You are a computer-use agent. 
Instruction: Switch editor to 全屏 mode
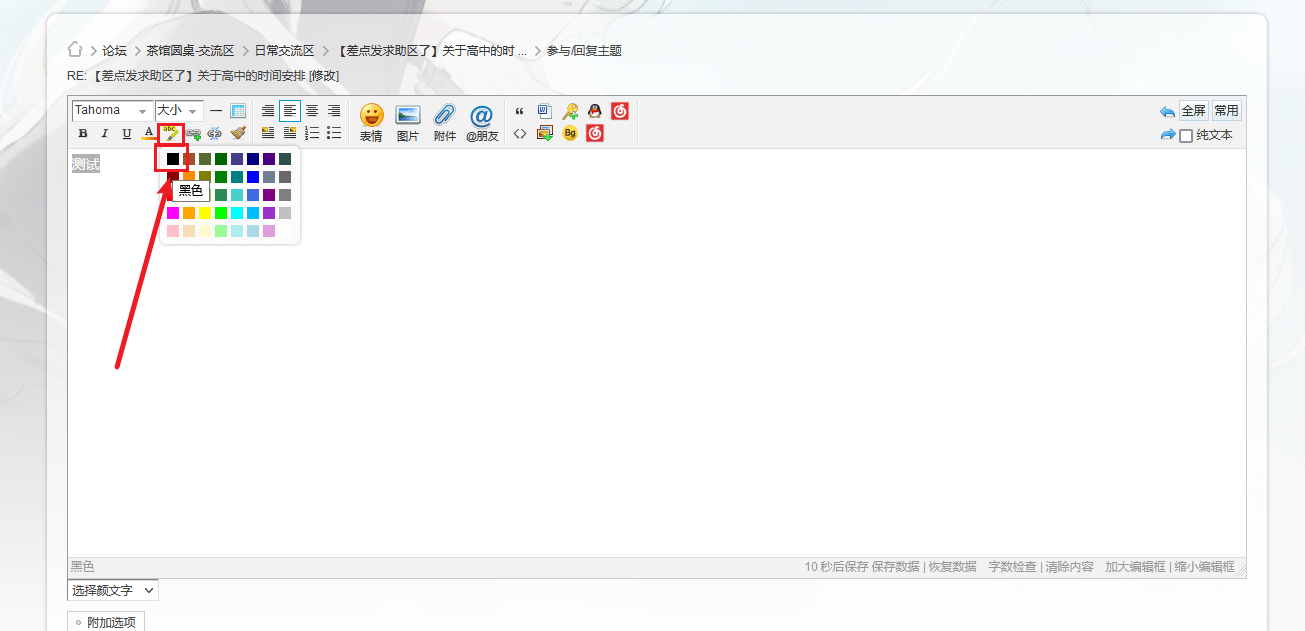pyautogui.click(x=1193, y=111)
